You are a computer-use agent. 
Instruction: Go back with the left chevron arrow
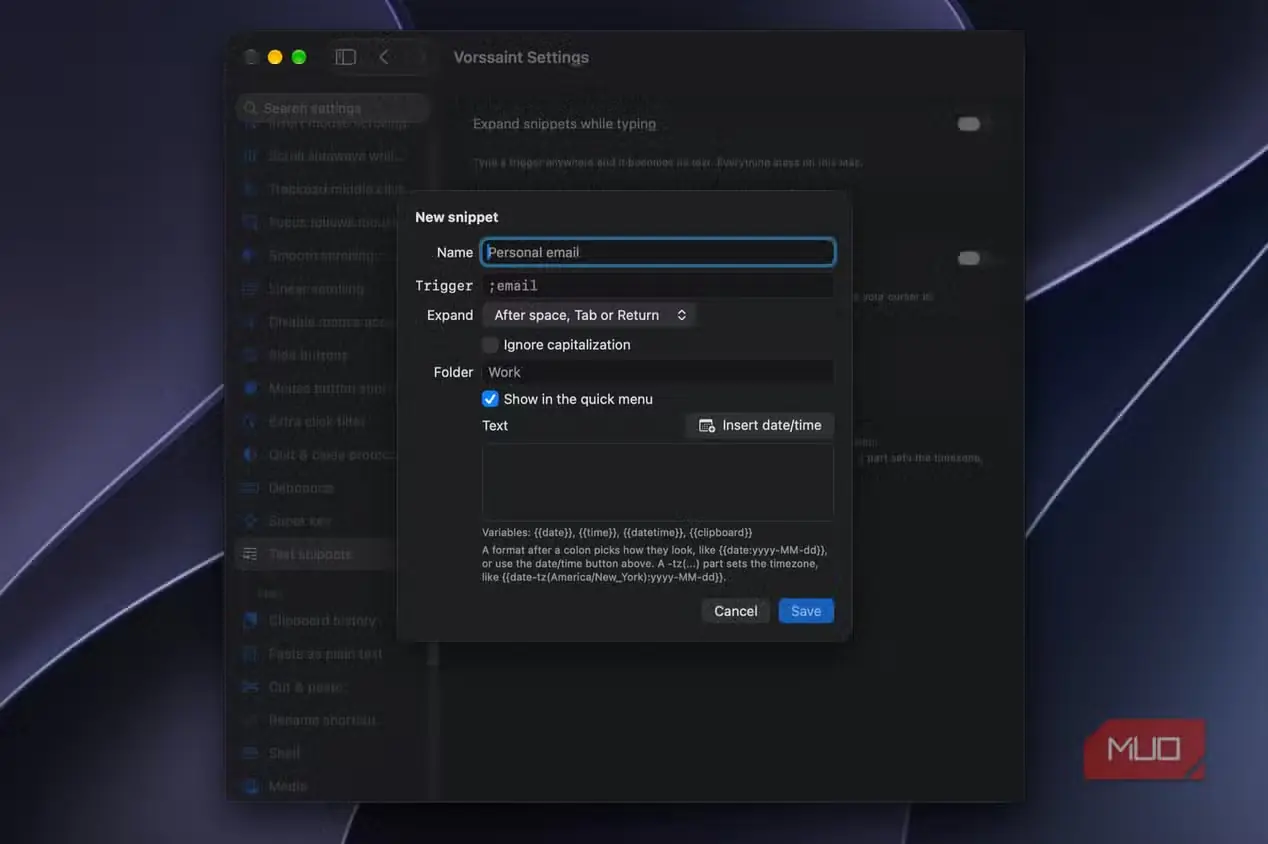coord(384,57)
